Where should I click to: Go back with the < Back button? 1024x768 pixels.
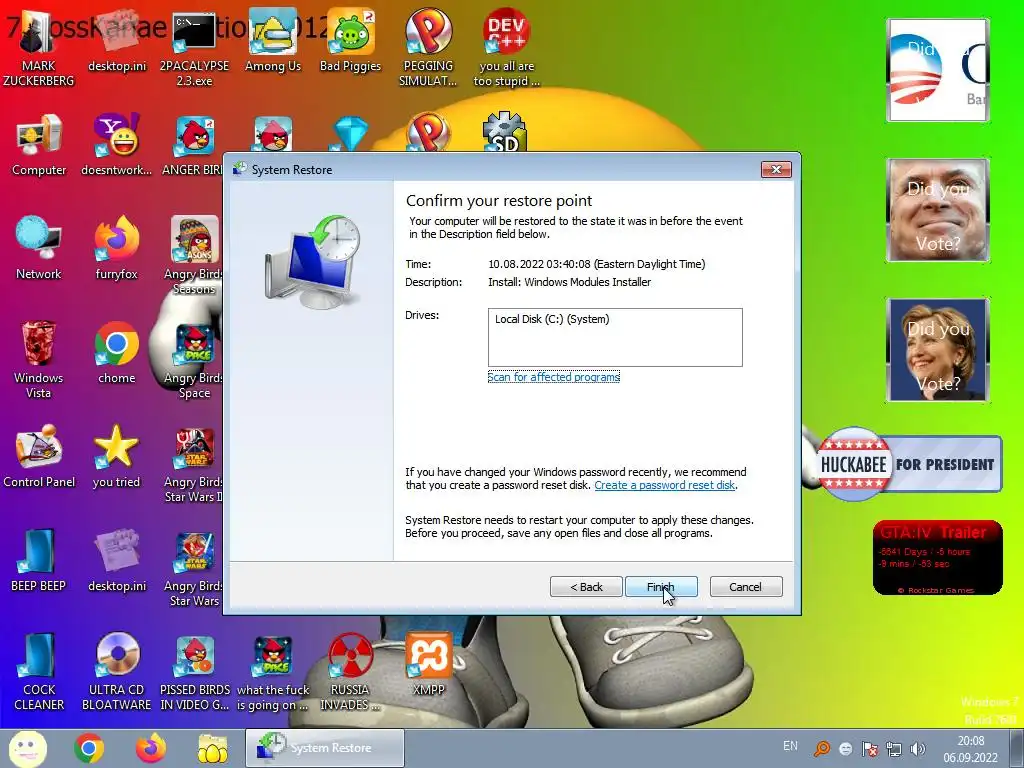coord(586,586)
